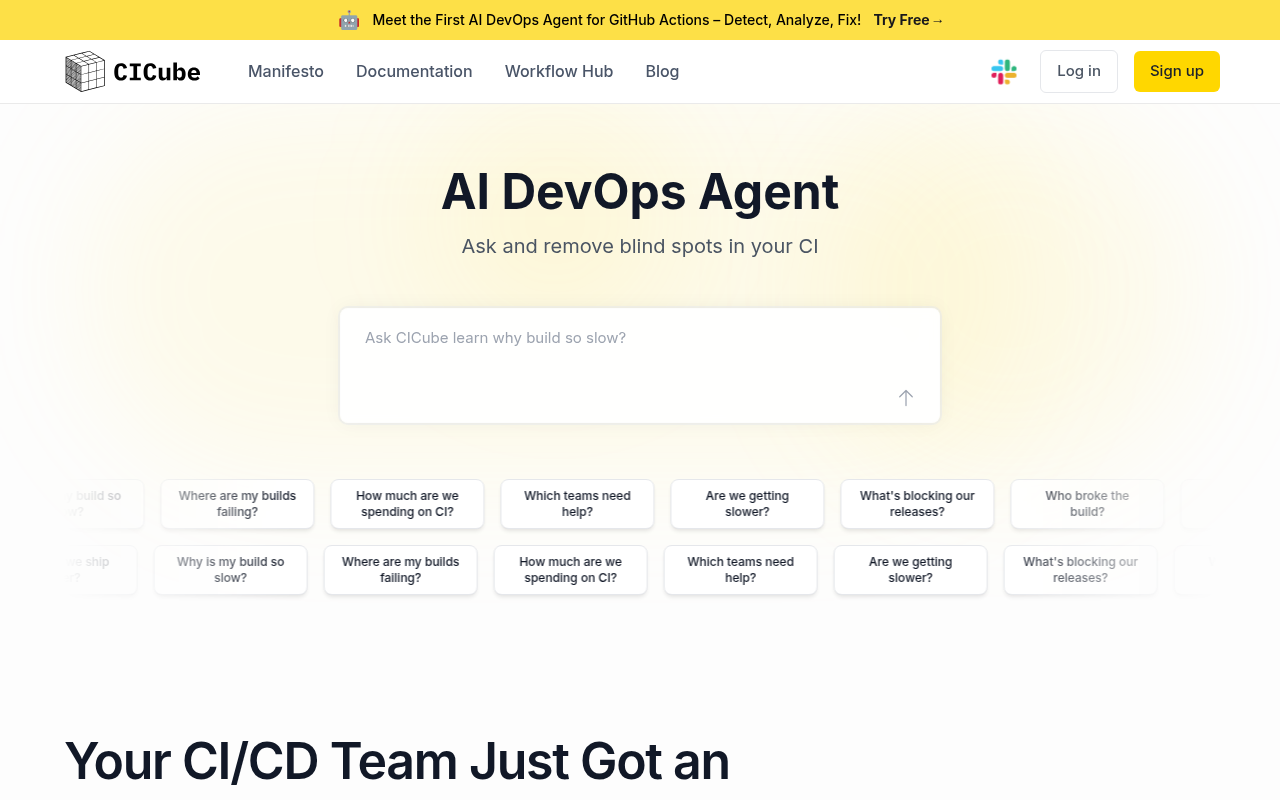Choose the 'Which teams need help?' prompt
Image resolution: width=1280 pixels, height=800 pixels.
[x=577, y=504]
